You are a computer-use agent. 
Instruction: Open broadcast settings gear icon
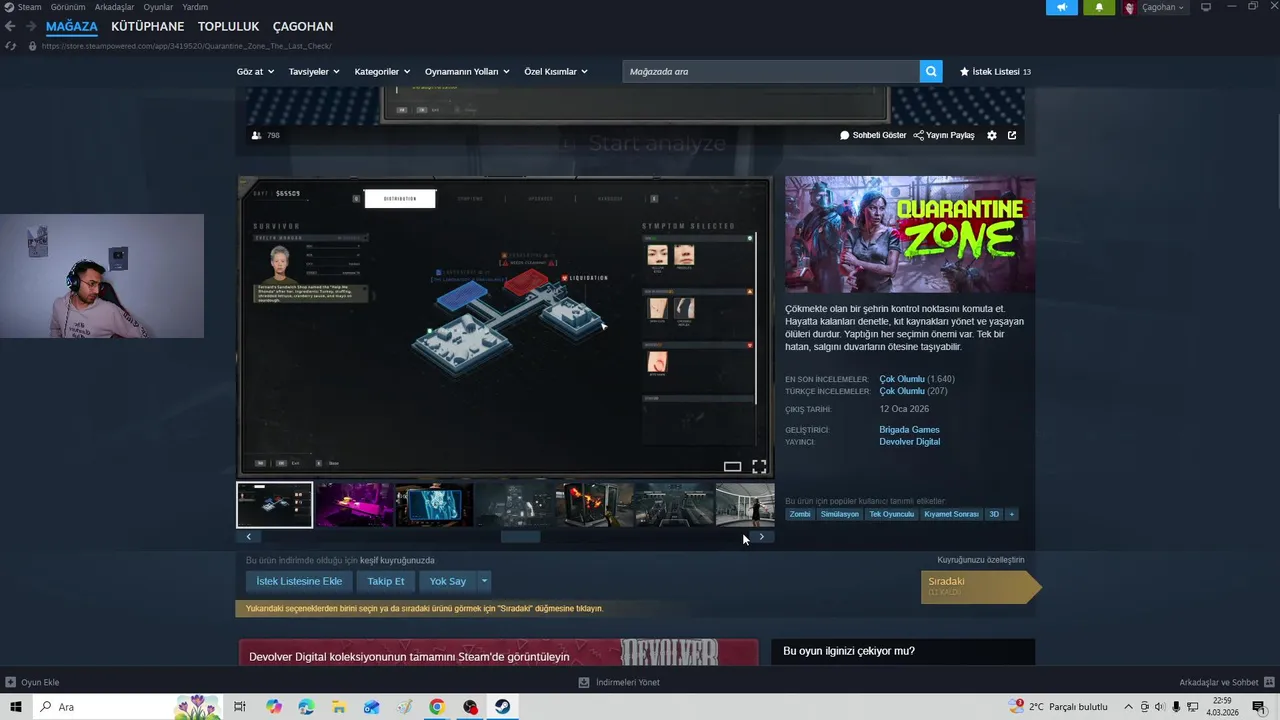point(992,135)
